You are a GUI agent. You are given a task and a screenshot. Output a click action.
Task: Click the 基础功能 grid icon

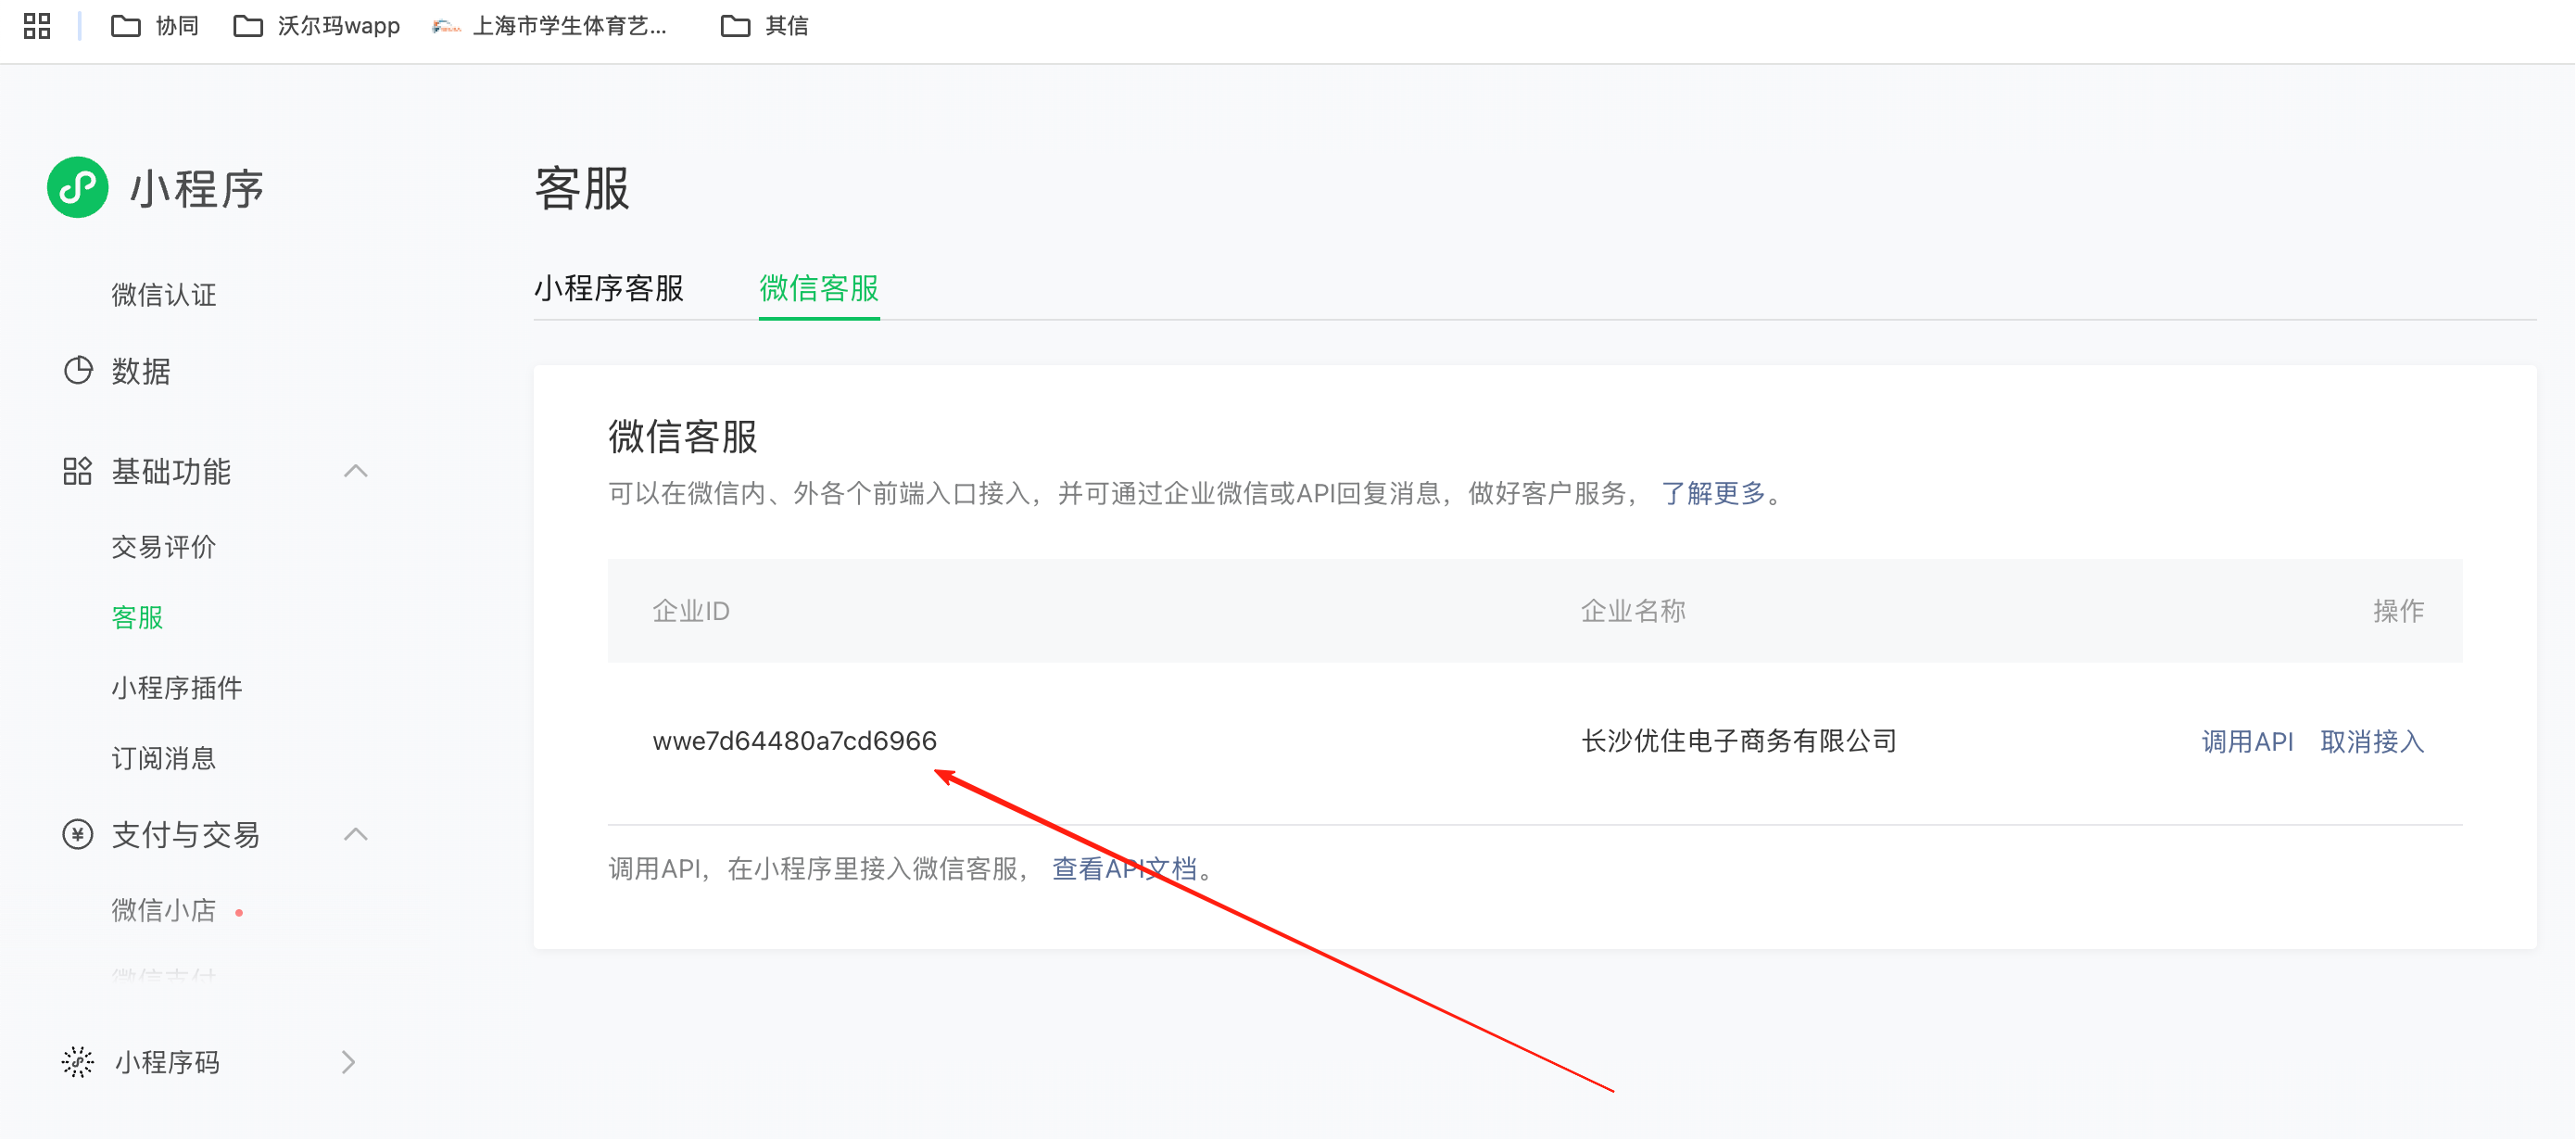(x=77, y=471)
